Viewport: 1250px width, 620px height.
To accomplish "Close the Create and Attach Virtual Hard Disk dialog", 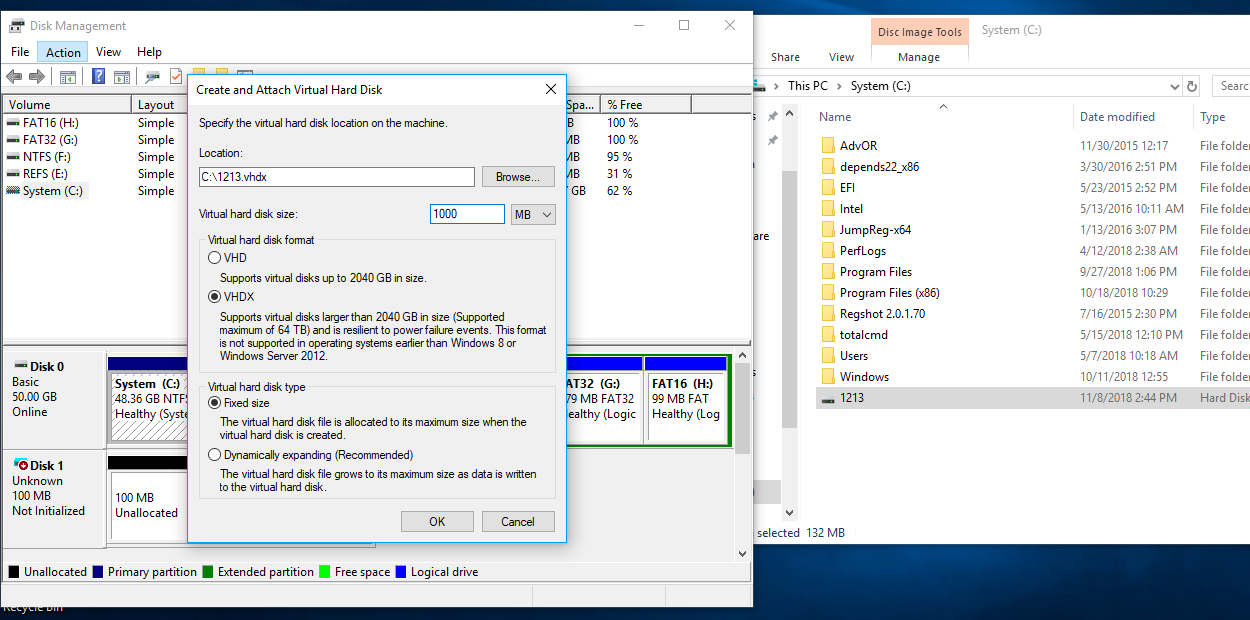I will coord(550,89).
